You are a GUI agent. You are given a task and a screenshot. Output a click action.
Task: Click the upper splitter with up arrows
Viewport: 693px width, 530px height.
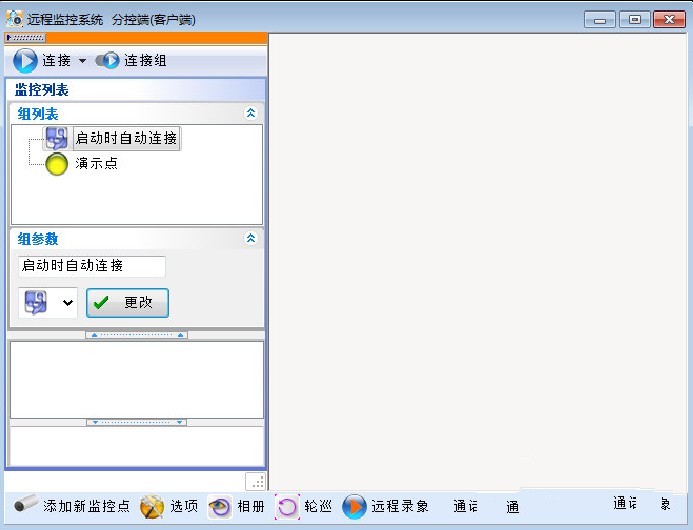[136, 335]
